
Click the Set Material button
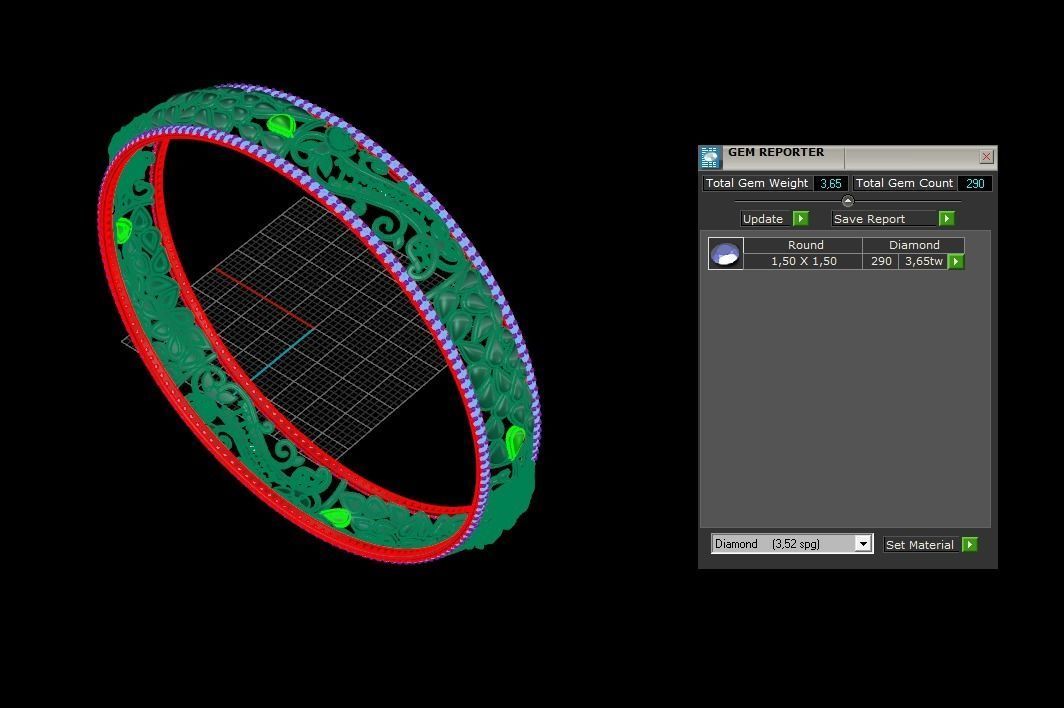tap(920, 544)
